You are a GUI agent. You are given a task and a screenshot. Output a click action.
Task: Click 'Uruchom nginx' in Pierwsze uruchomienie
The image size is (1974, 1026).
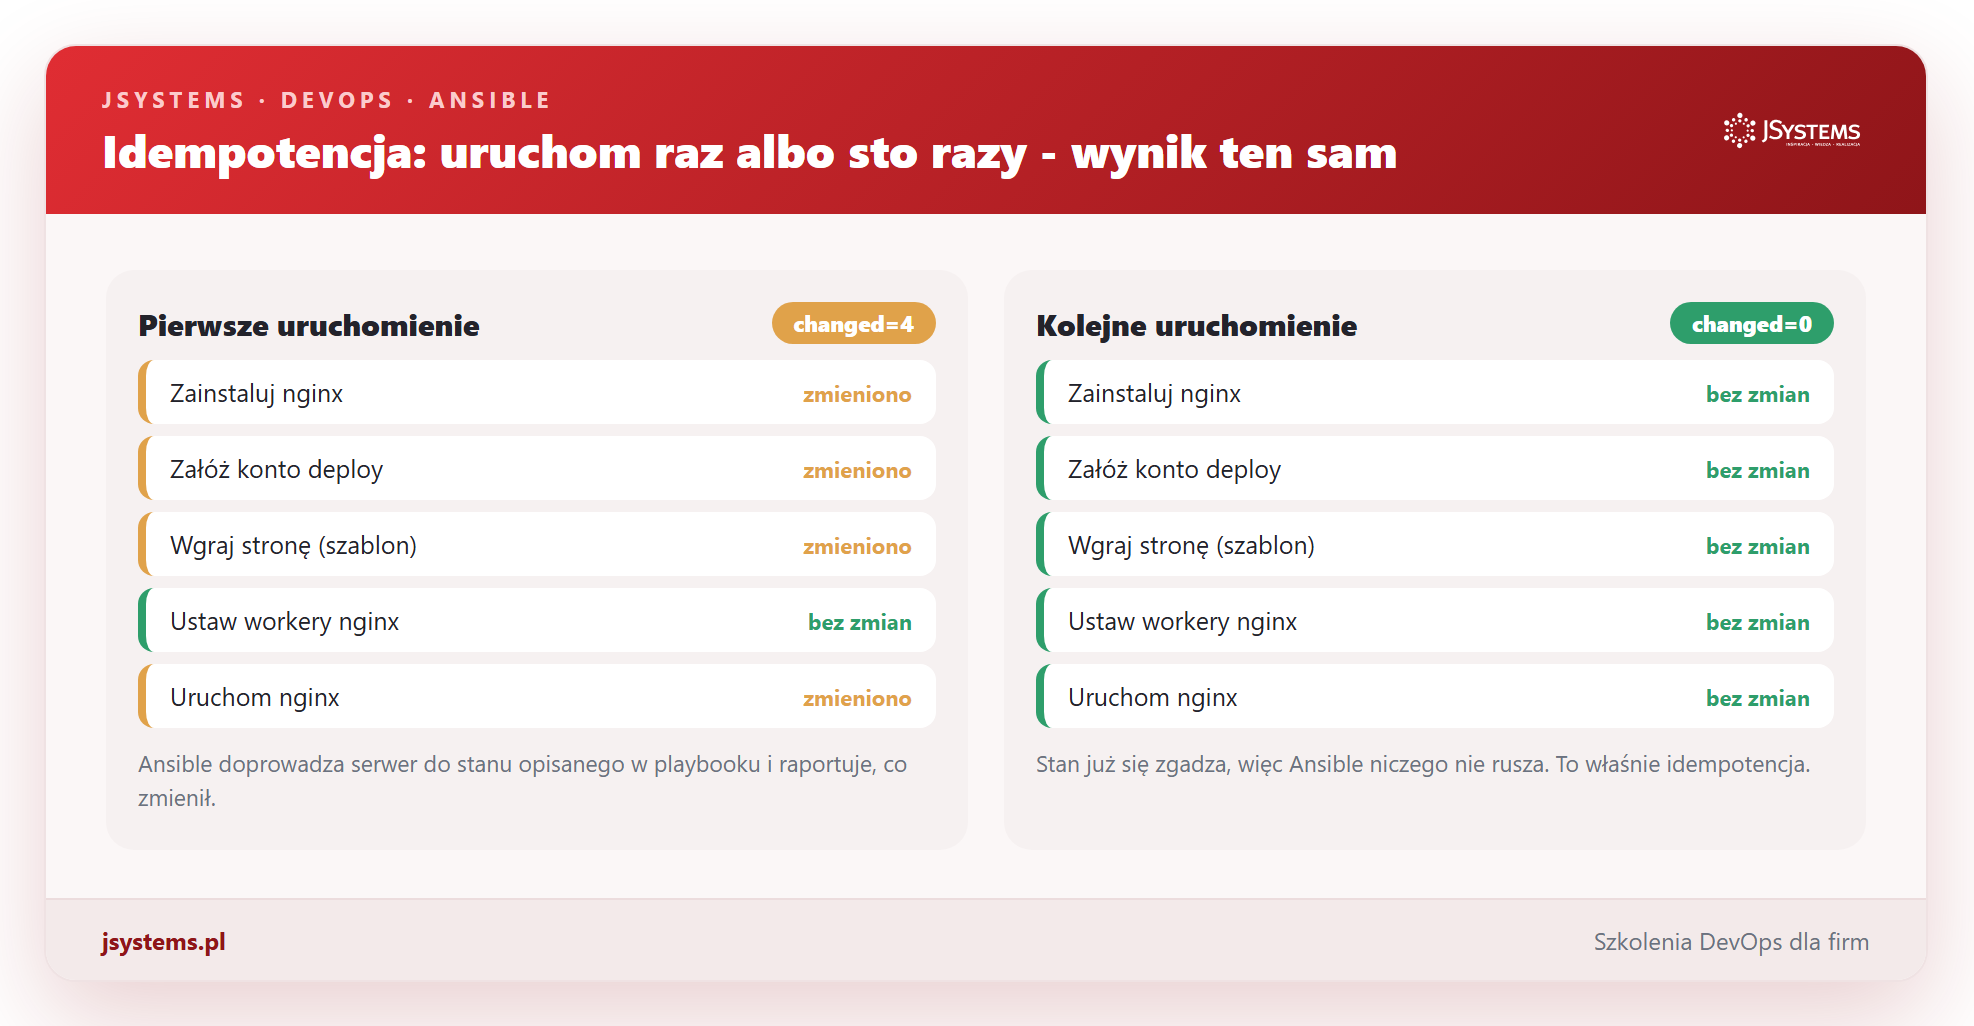click(254, 698)
